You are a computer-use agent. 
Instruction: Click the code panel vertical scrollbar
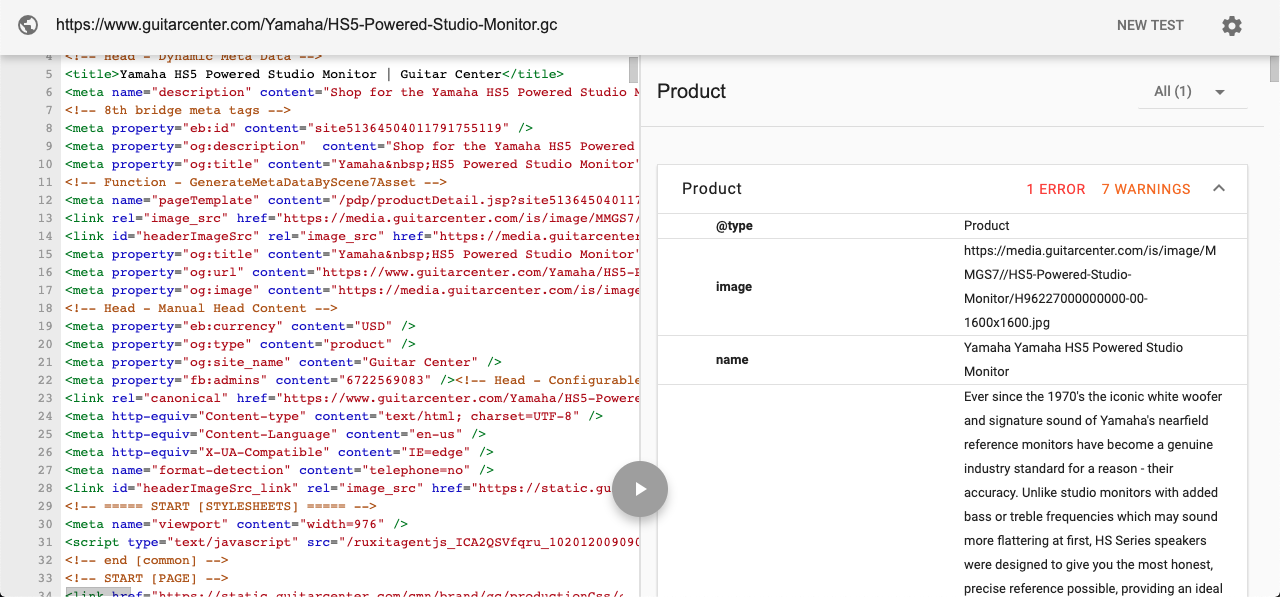coord(633,69)
